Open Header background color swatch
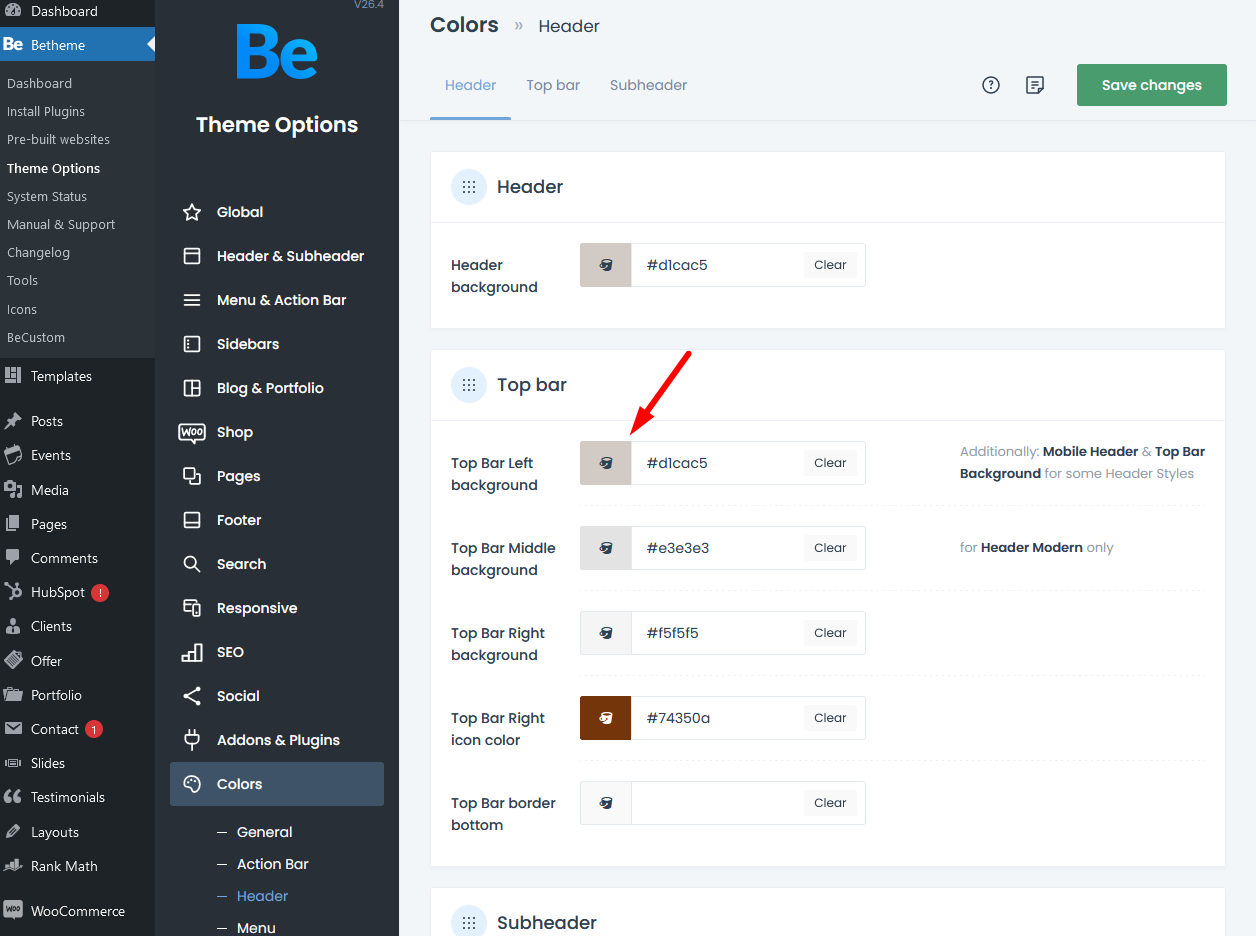1256x936 pixels. click(x=606, y=265)
